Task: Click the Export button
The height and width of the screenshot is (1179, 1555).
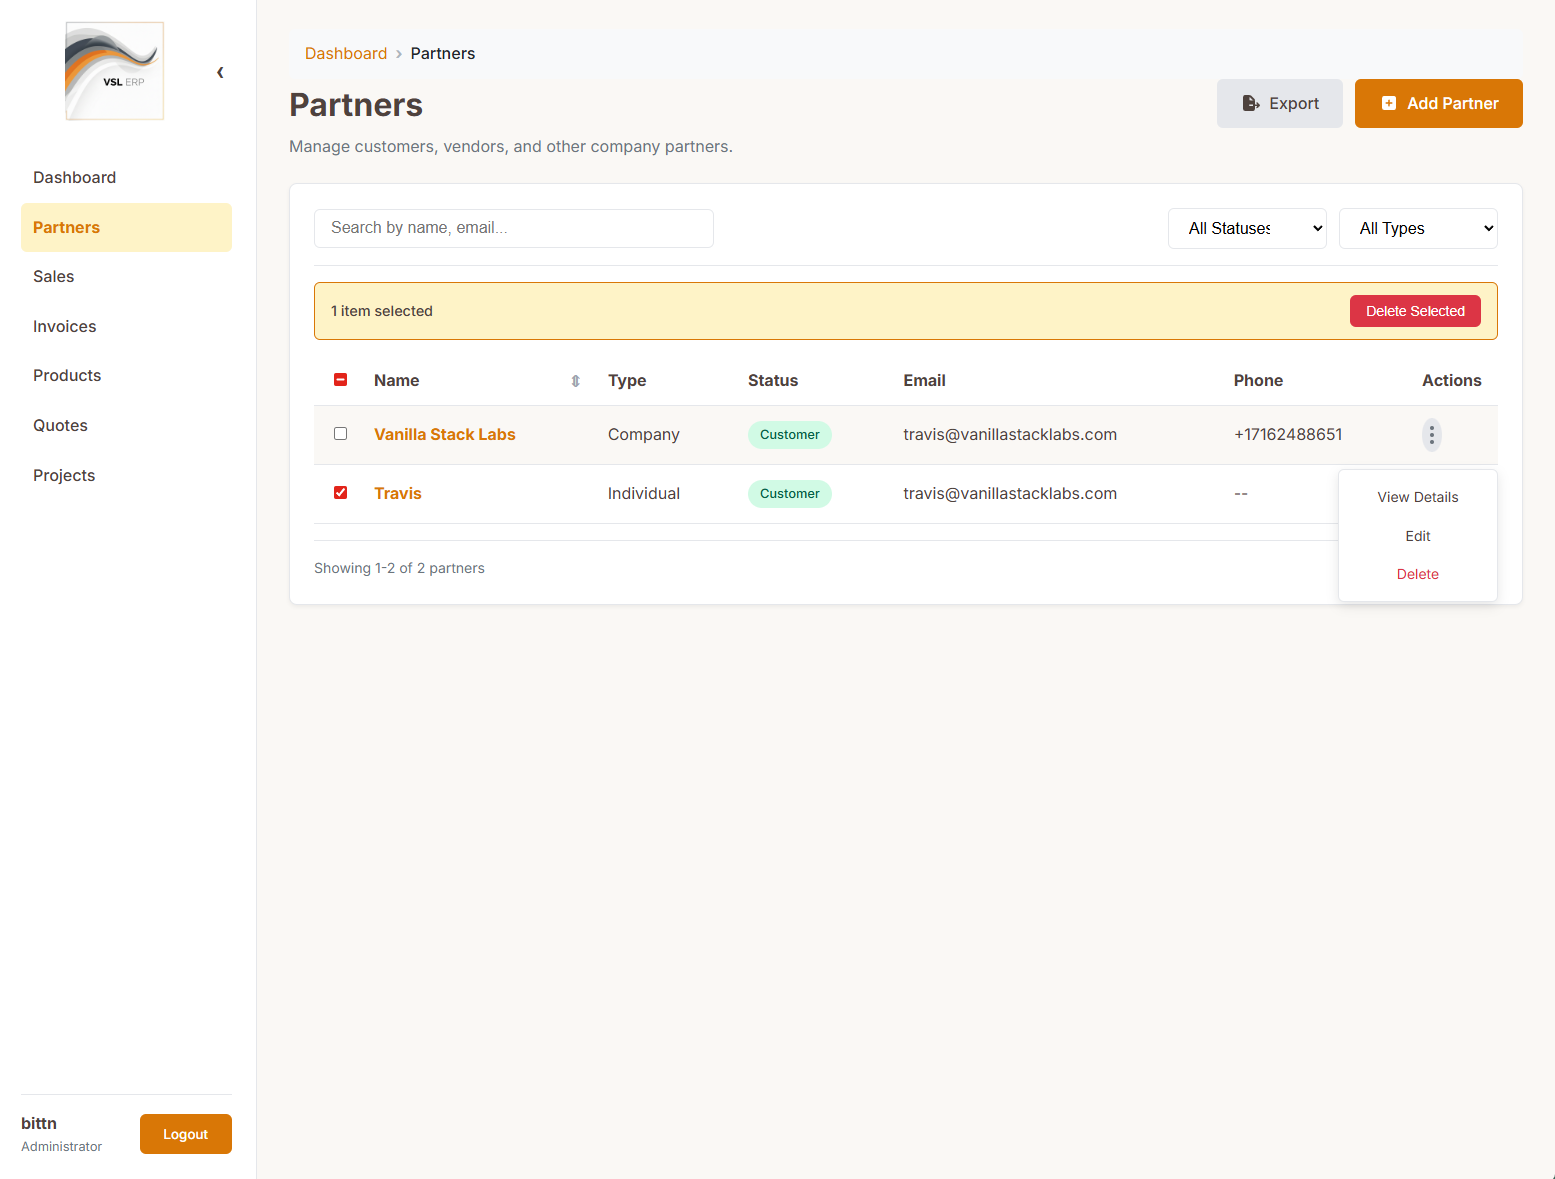Action: (1279, 104)
